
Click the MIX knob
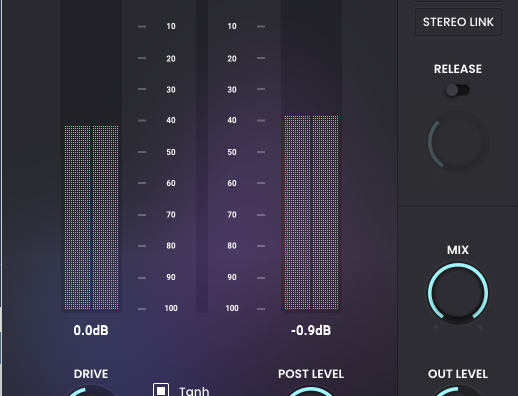tap(458, 293)
